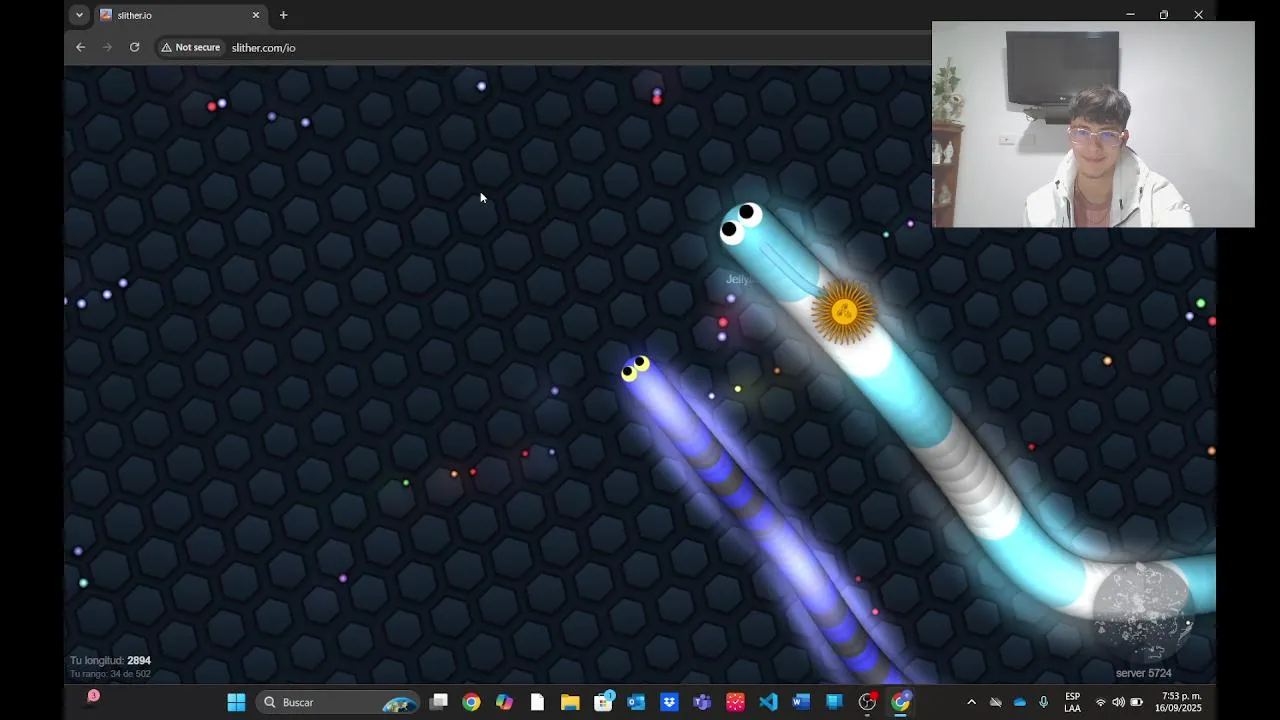Image resolution: width=1280 pixels, height=720 pixels.
Task: Open Task View from taskbar
Action: click(439, 702)
